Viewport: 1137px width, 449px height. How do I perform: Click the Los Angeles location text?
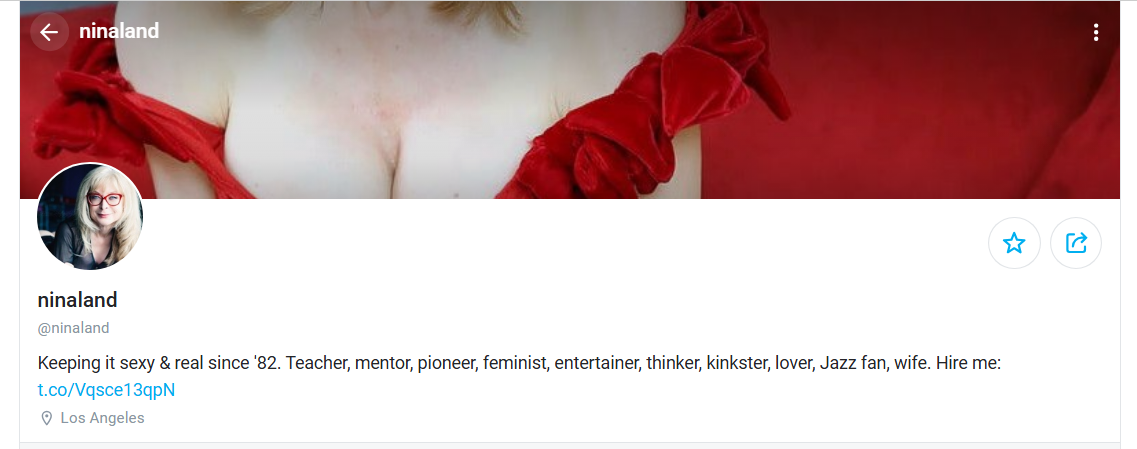102,418
